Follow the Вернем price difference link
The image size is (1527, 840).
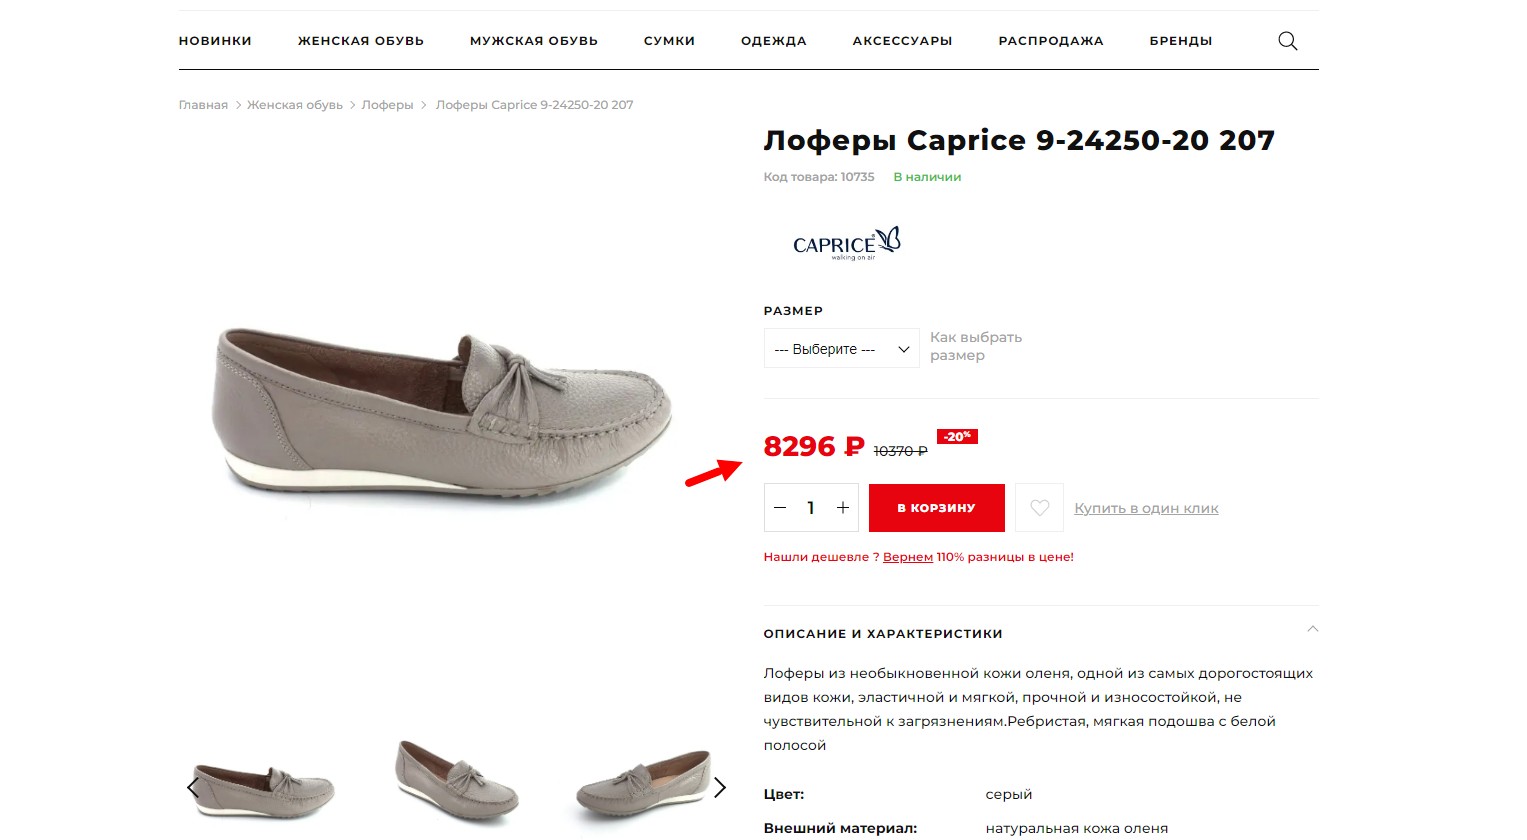point(908,557)
